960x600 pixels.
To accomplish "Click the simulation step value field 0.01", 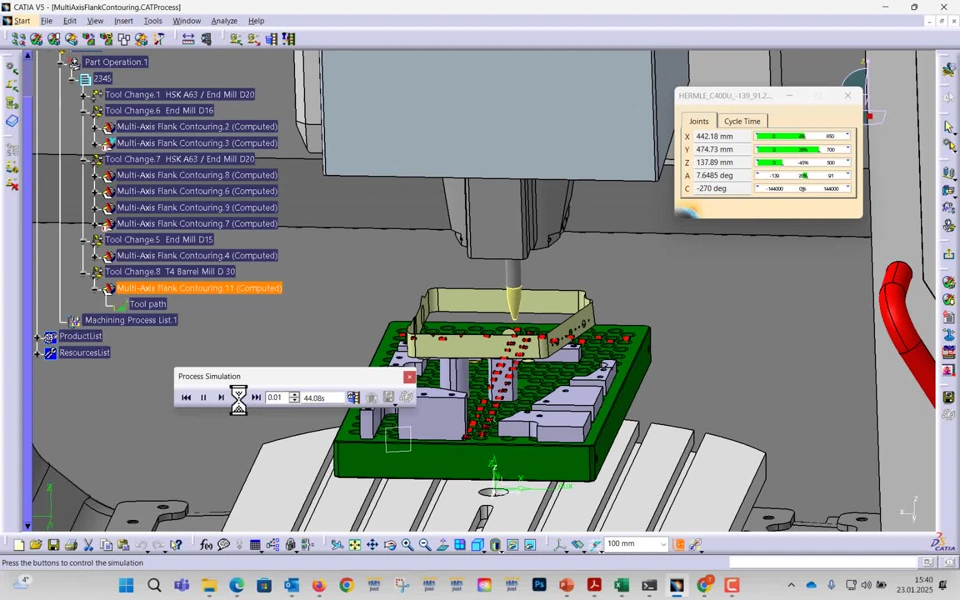I will 277,397.
